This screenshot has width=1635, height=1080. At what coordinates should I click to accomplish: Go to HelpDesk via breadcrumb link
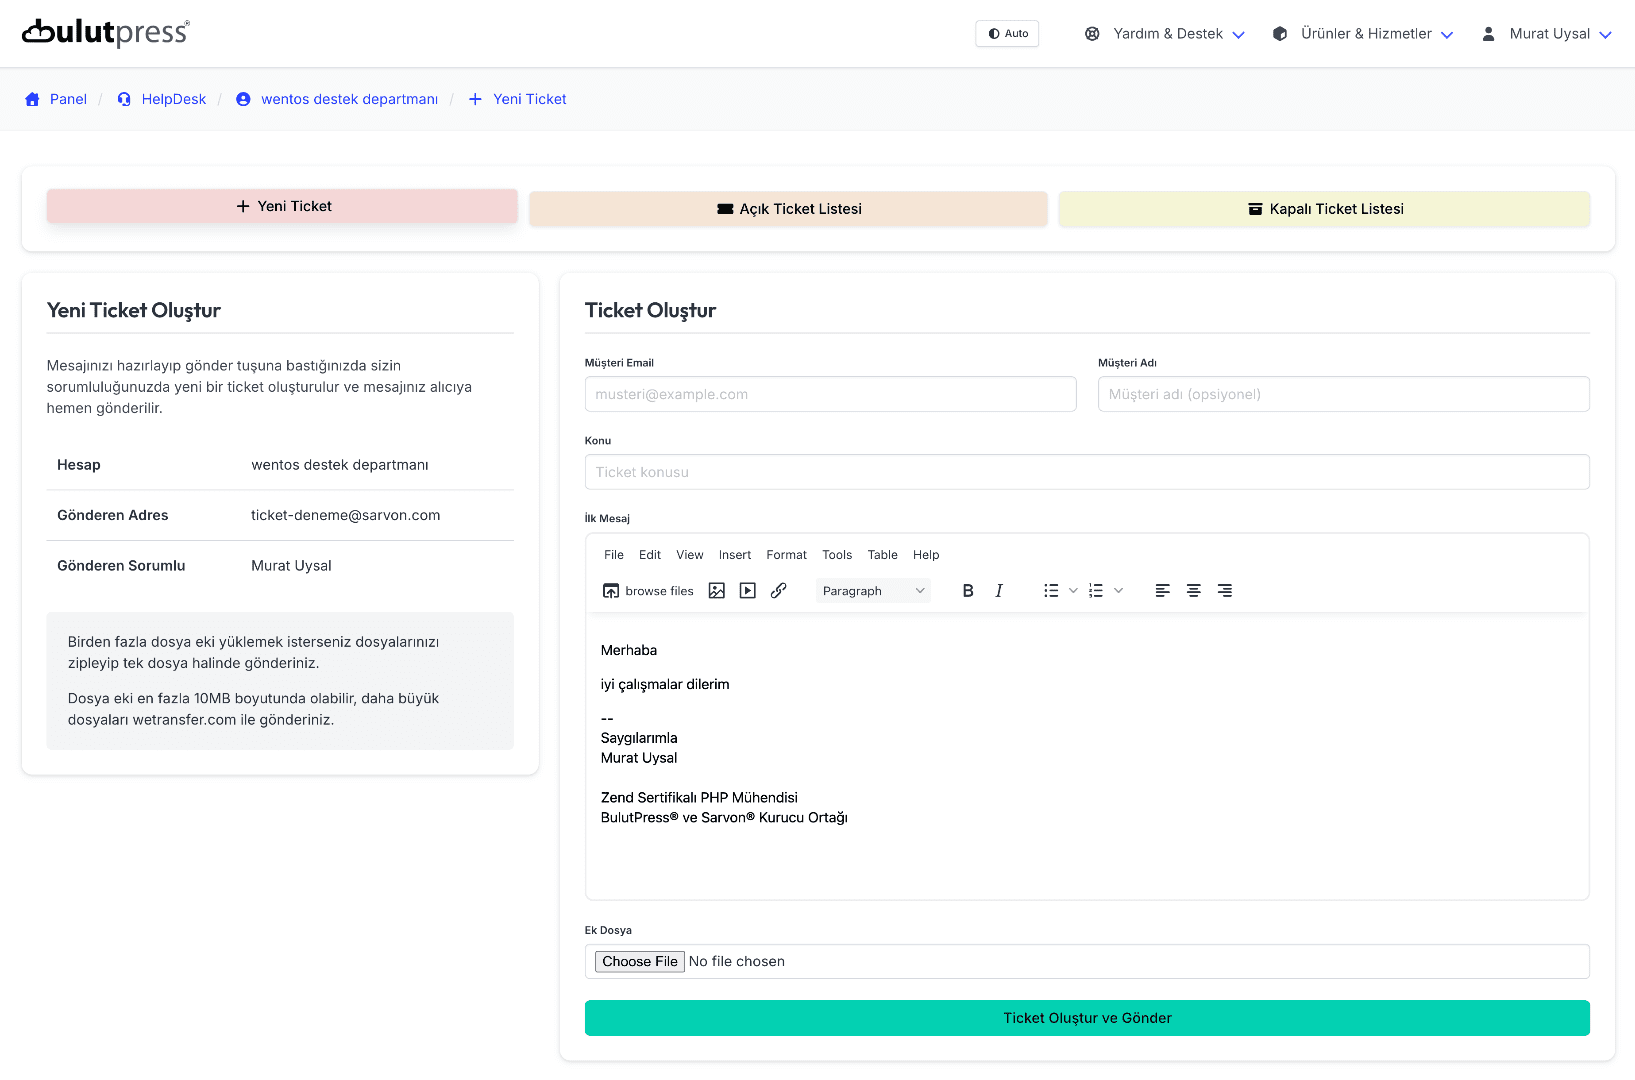point(173,99)
